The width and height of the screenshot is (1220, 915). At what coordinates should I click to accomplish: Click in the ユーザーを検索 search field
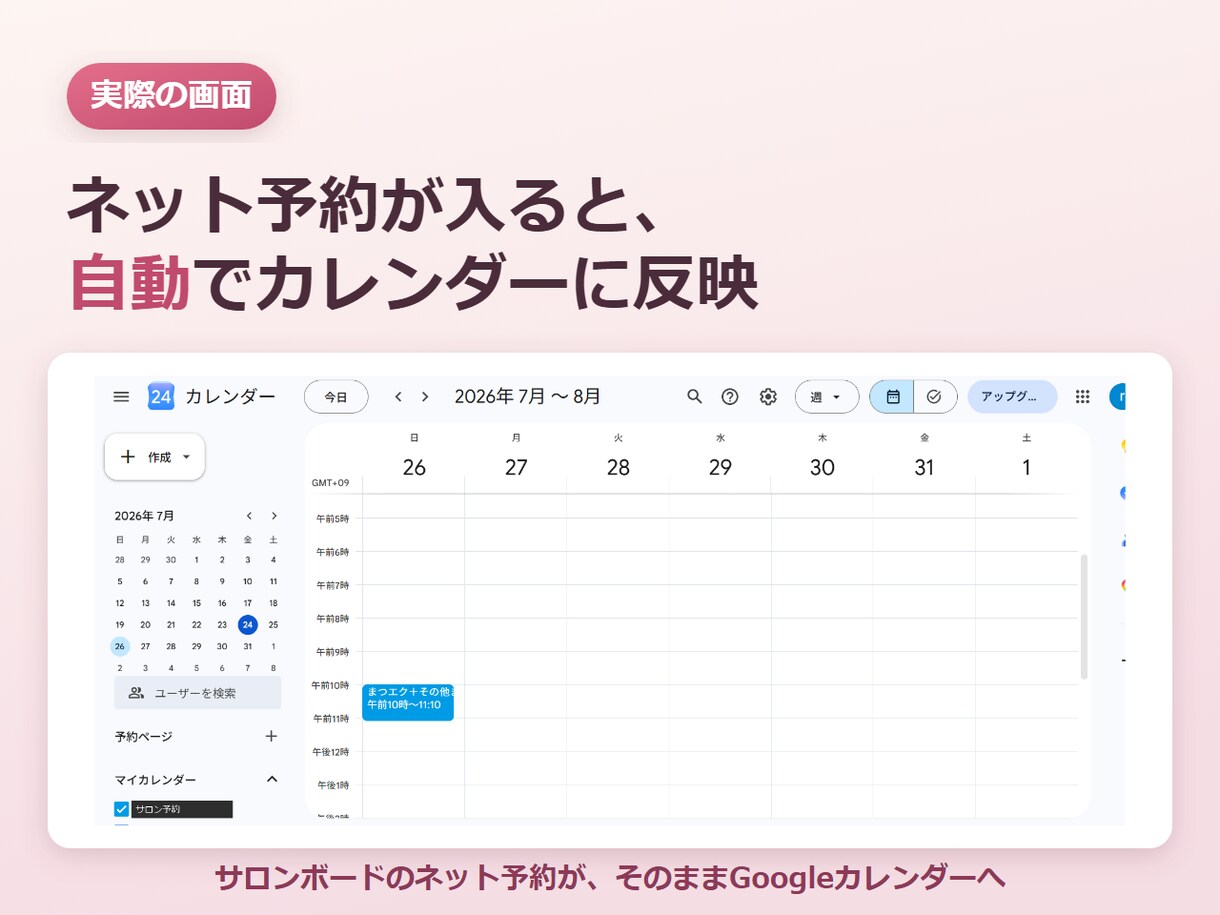[x=197, y=693]
